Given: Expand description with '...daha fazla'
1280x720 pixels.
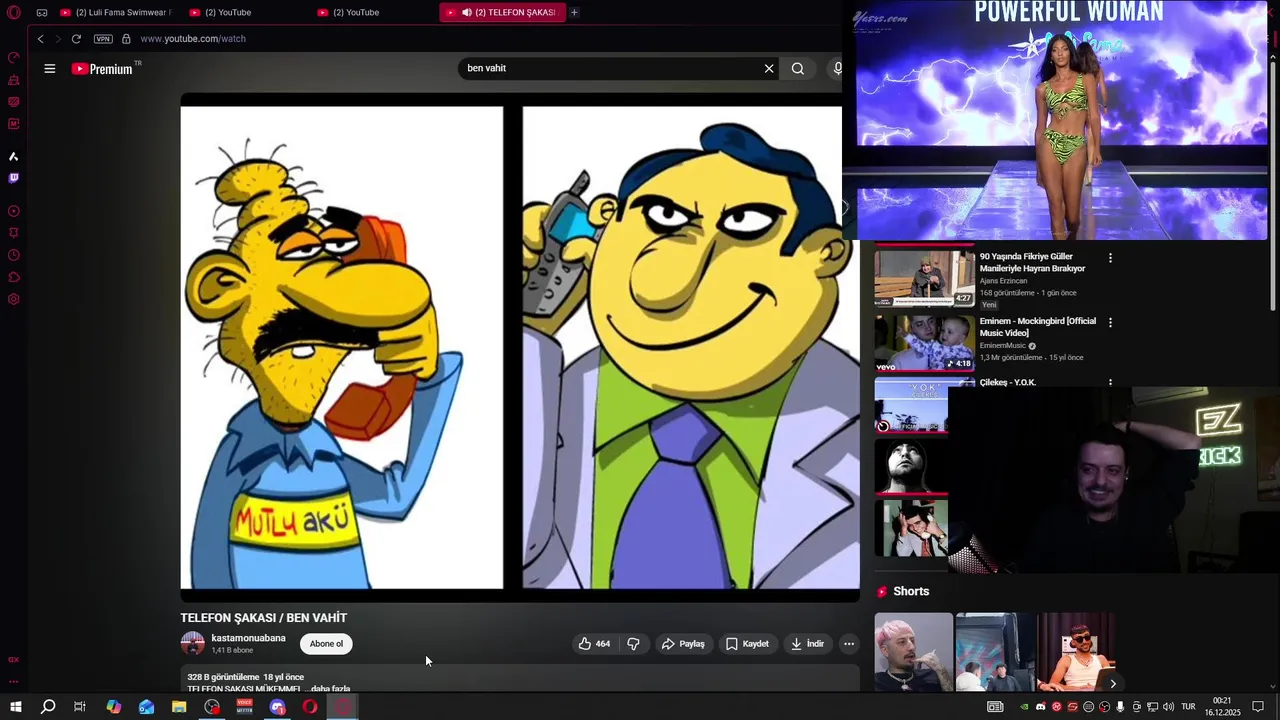Looking at the screenshot, I should pyautogui.click(x=330, y=689).
